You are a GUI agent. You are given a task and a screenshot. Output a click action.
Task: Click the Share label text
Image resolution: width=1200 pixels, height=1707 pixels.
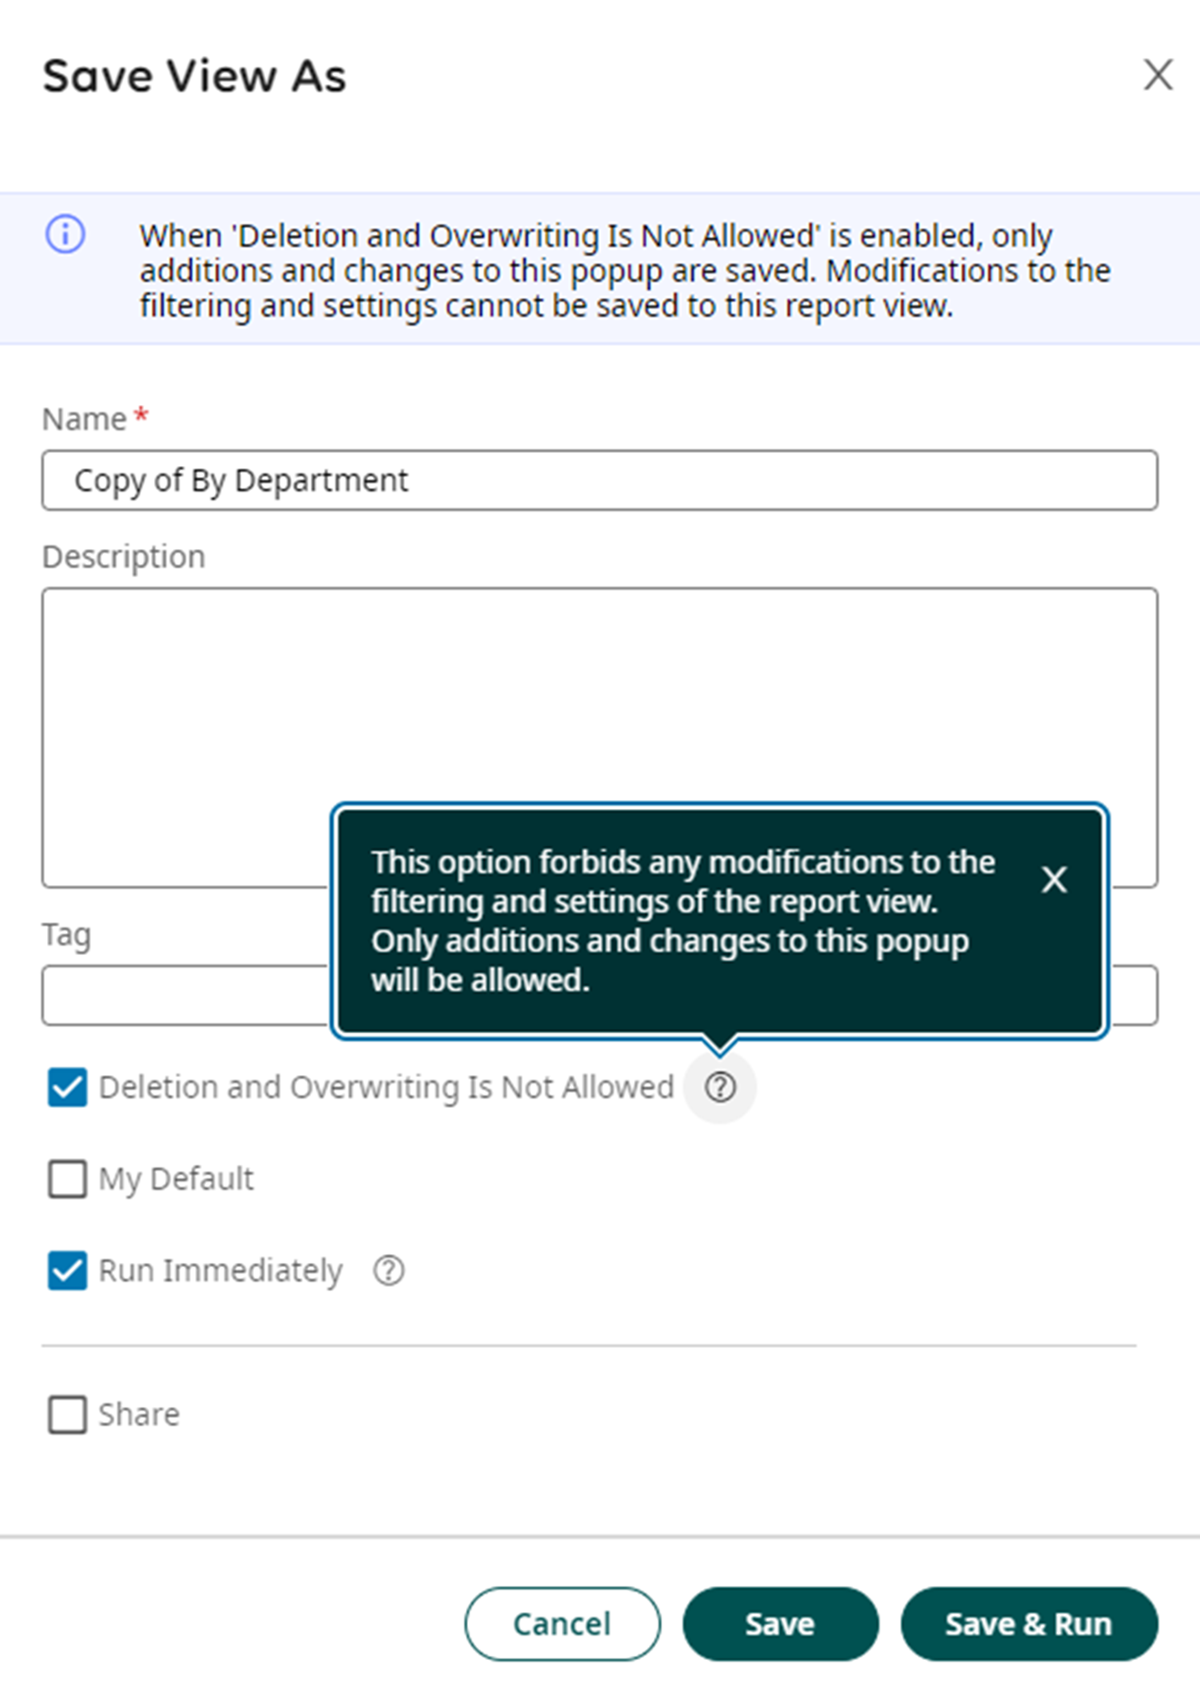click(139, 1415)
